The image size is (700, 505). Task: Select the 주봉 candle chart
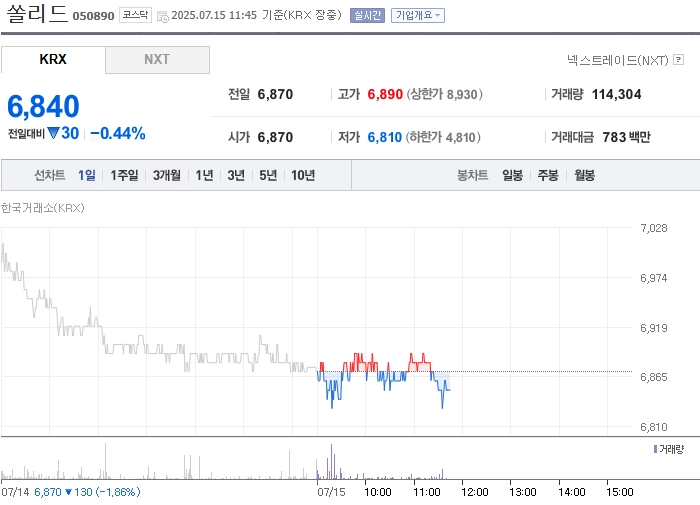(548, 175)
